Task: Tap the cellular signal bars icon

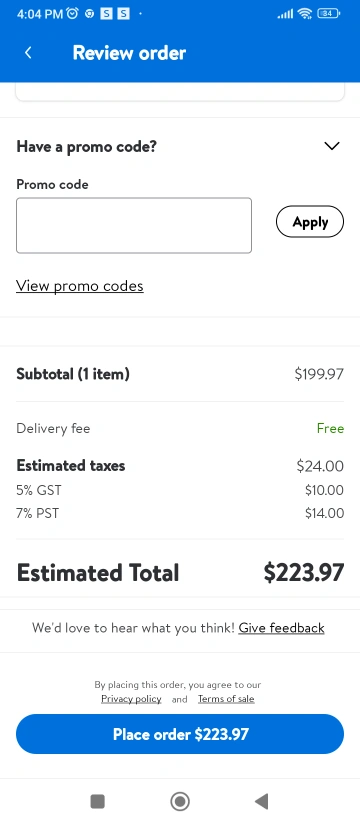Action: tap(285, 15)
